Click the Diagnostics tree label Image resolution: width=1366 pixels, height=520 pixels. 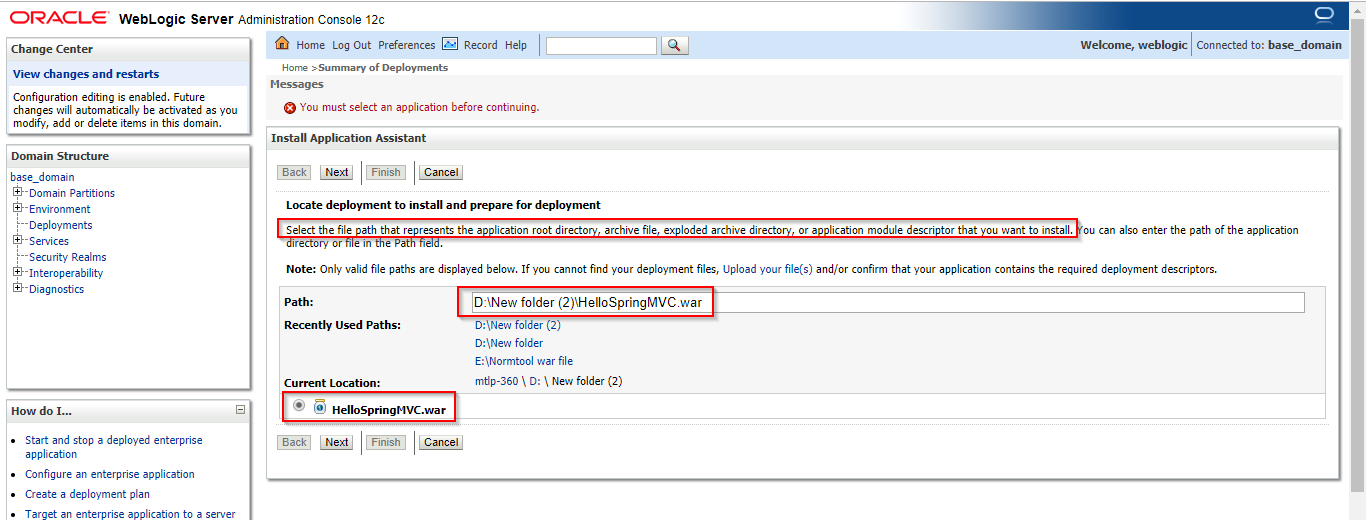(57, 289)
